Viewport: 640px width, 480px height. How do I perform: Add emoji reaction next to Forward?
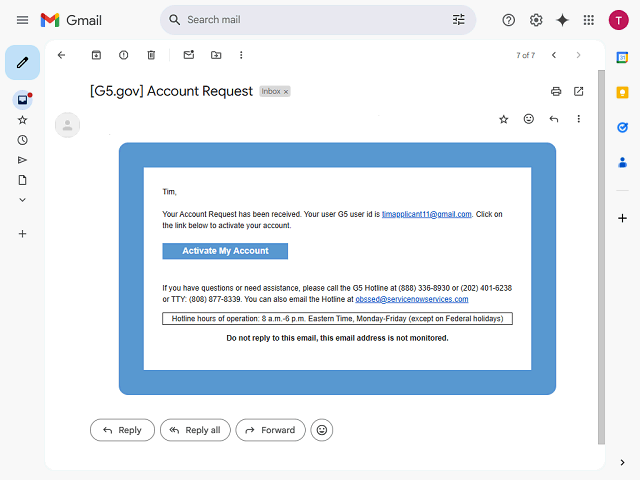(322, 430)
